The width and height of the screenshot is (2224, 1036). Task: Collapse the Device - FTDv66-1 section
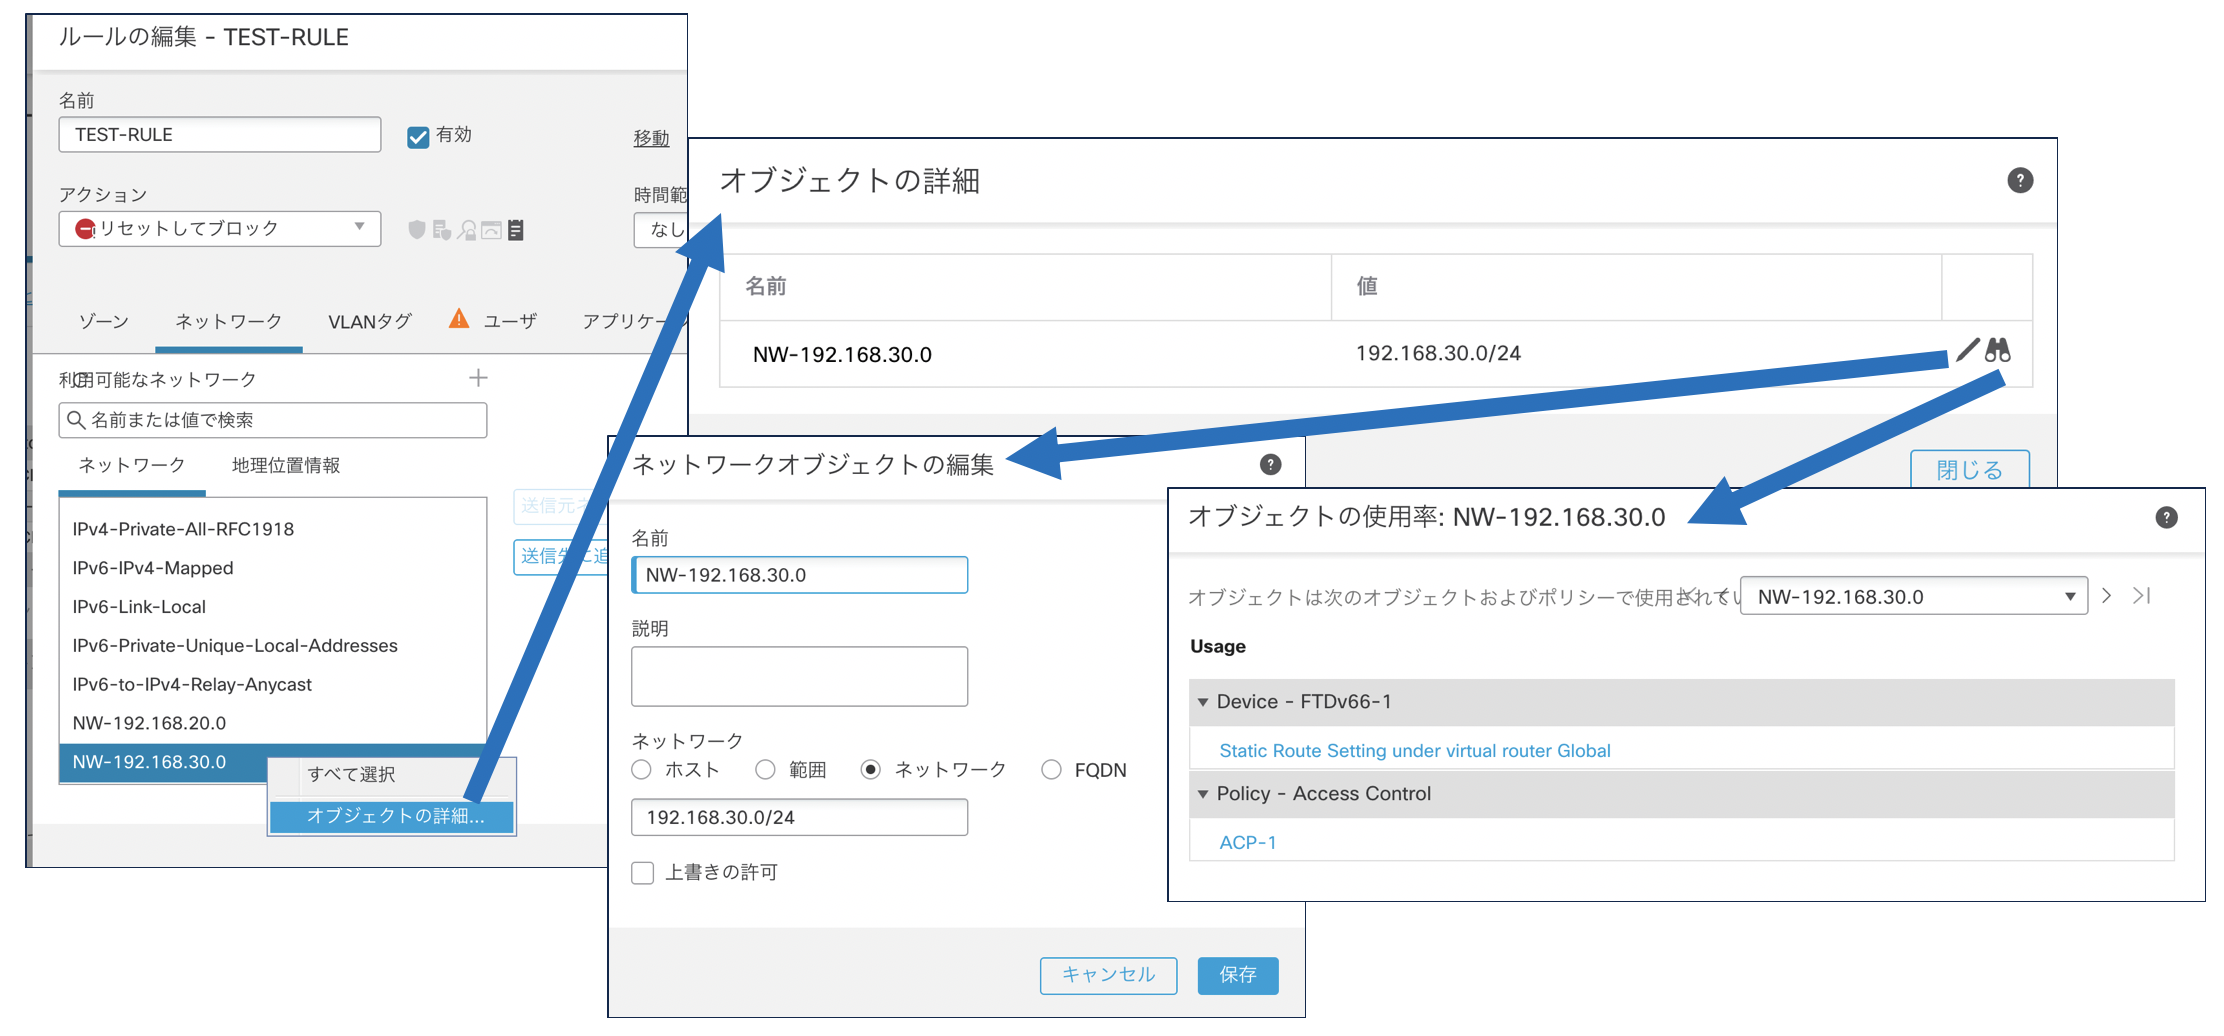pyautogui.click(x=1203, y=702)
